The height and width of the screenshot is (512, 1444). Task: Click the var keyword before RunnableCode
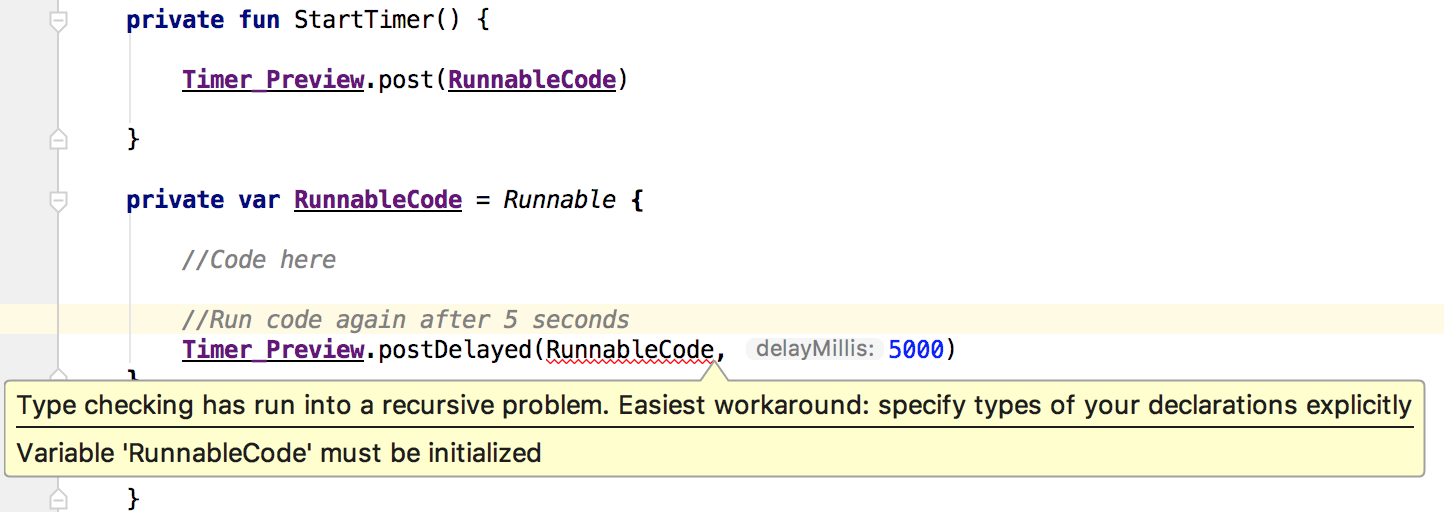click(x=259, y=200)
